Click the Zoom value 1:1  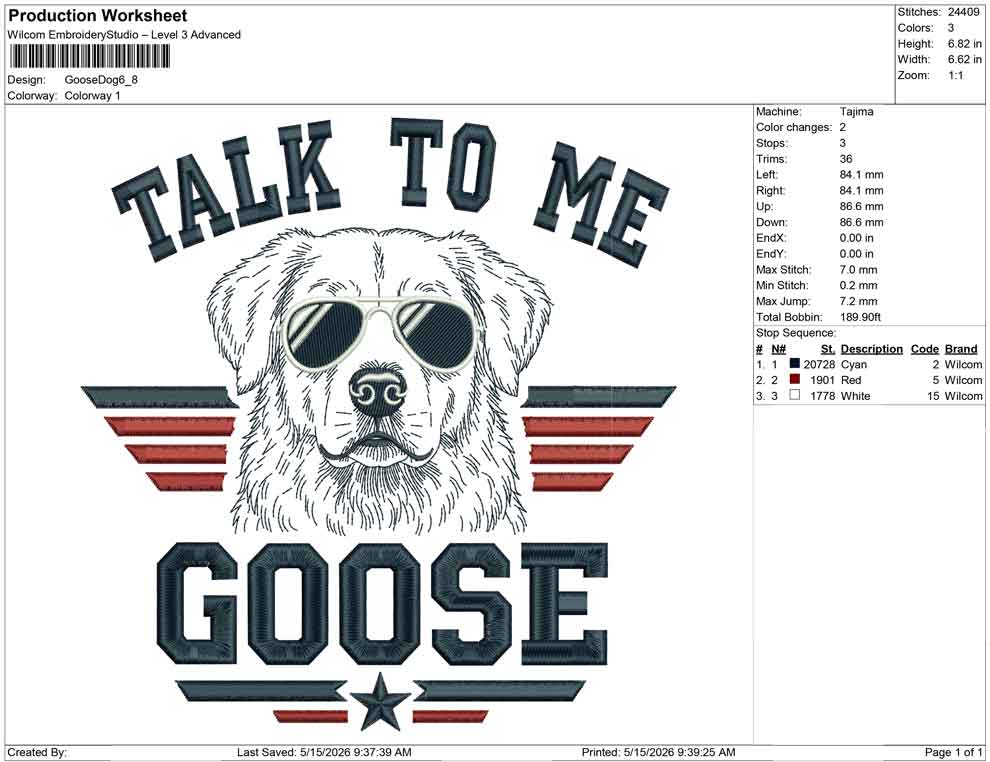(955, 75)
